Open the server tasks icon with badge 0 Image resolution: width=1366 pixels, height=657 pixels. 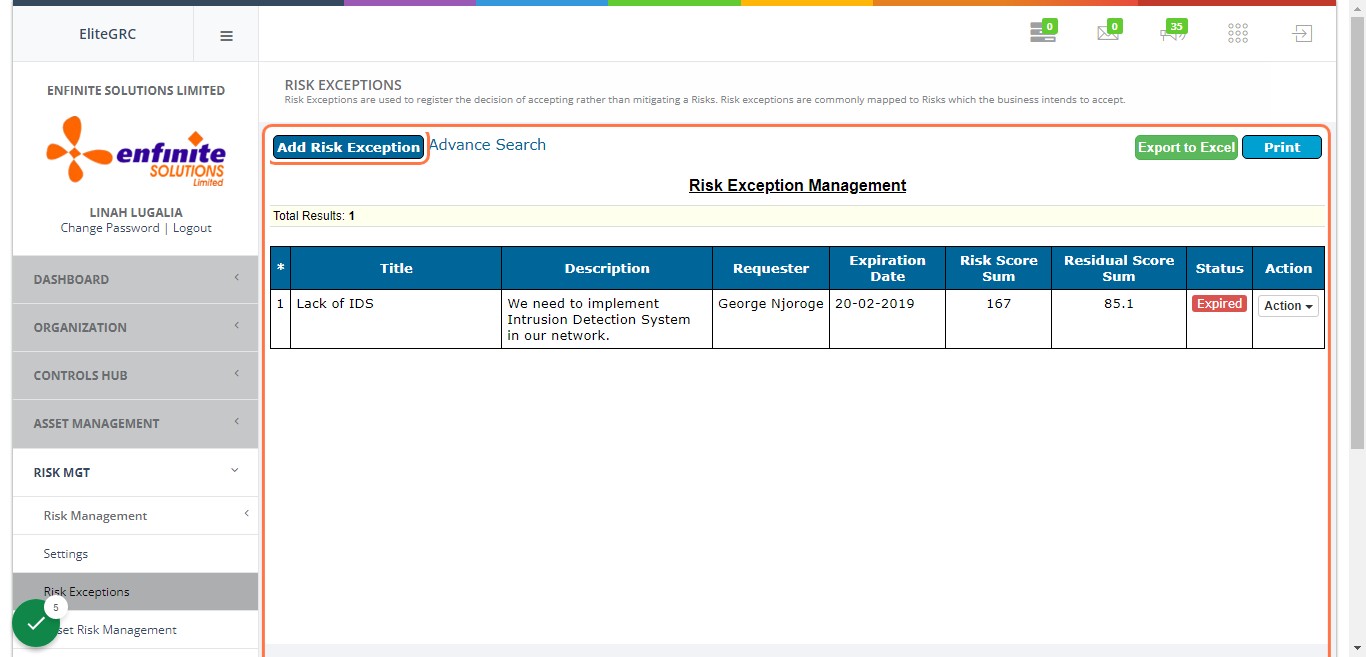(1043, 33)
